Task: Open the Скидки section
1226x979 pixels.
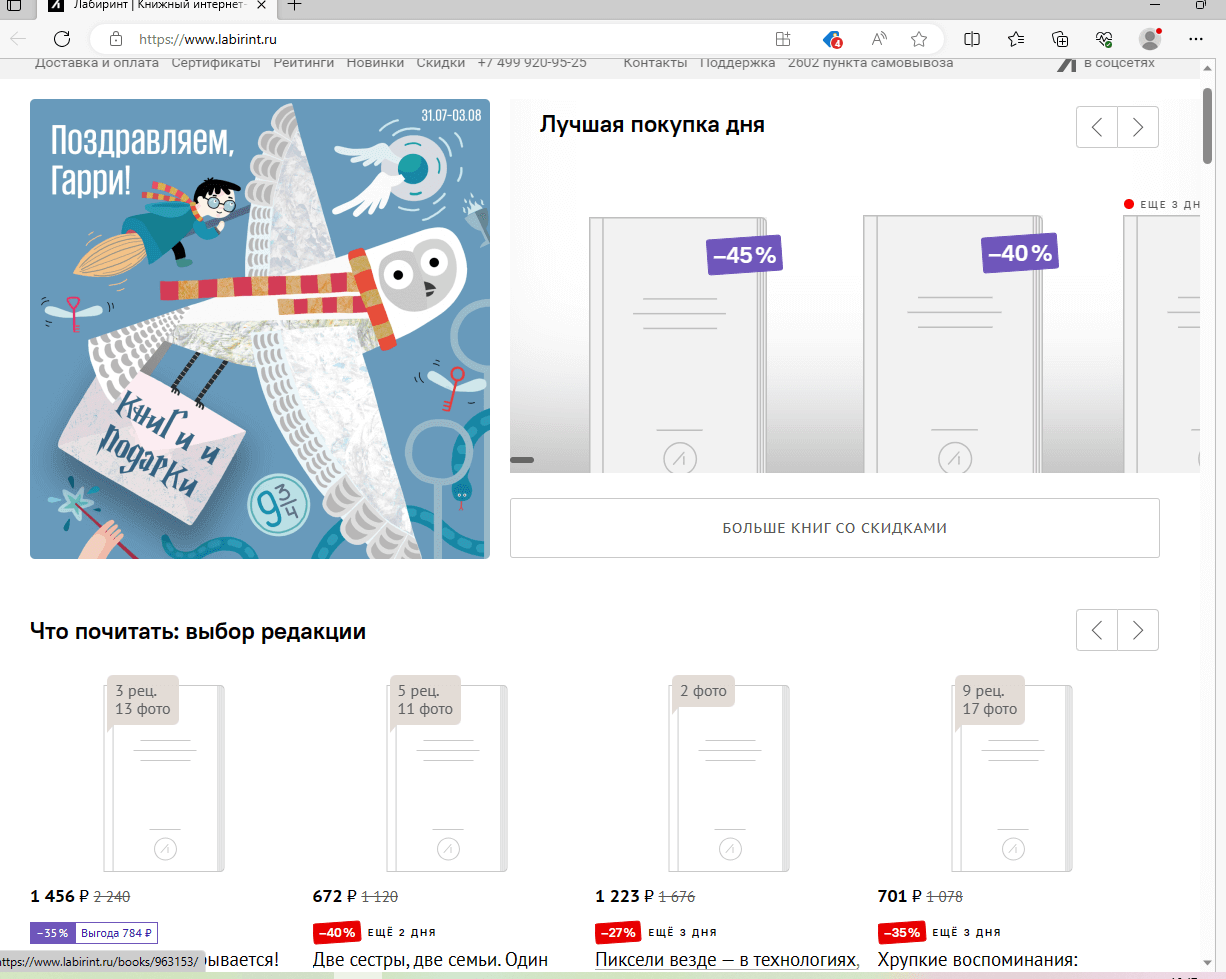Action: (441, 63)
